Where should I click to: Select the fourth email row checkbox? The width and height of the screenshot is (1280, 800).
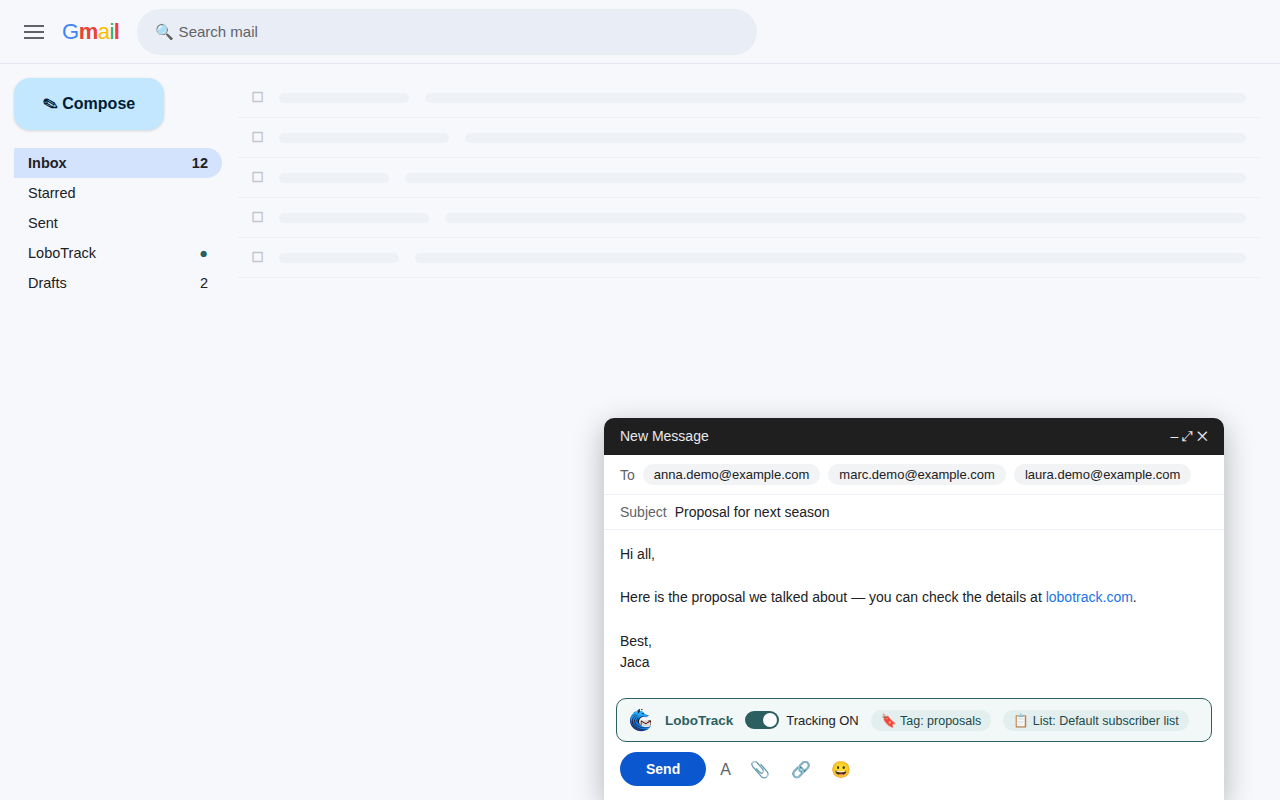[x=258, y=217]
